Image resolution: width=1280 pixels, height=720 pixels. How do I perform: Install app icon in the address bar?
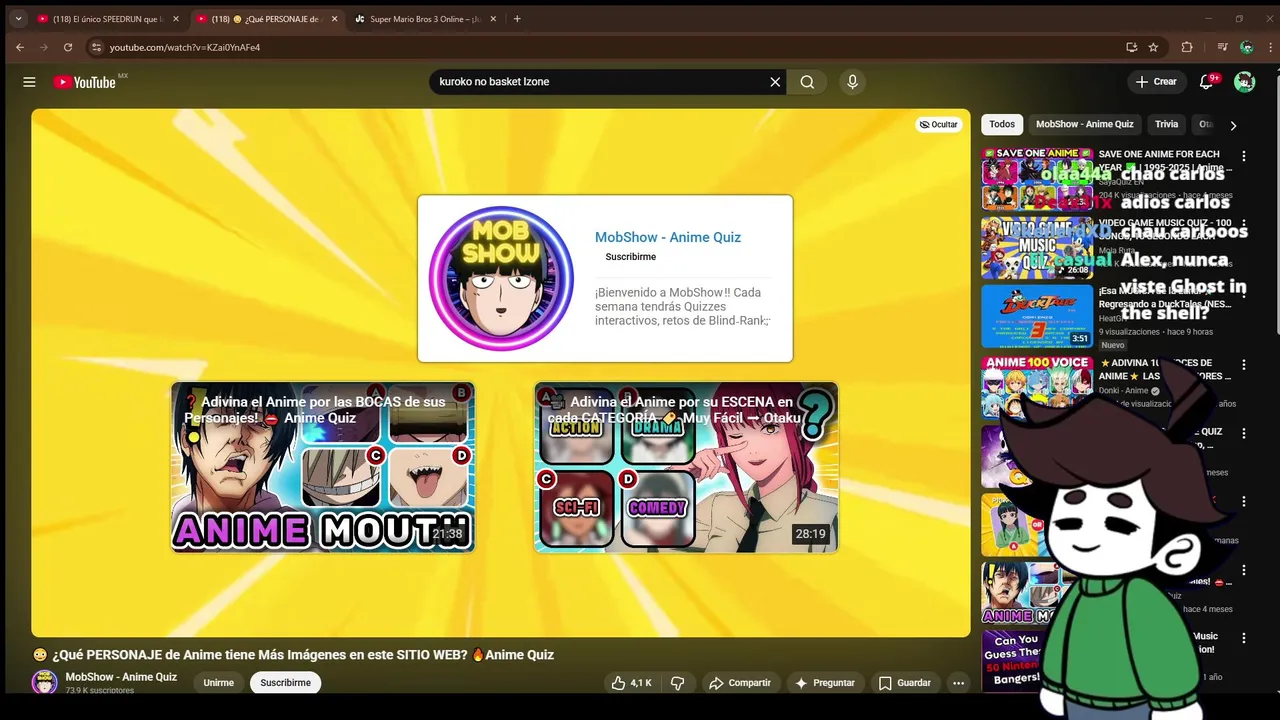pos(1131,47)
